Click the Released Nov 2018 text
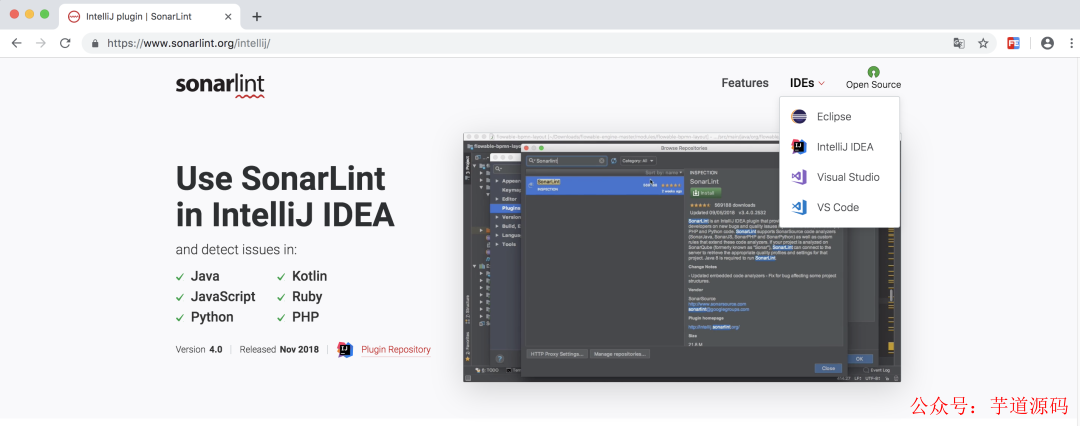 point(279,349)
